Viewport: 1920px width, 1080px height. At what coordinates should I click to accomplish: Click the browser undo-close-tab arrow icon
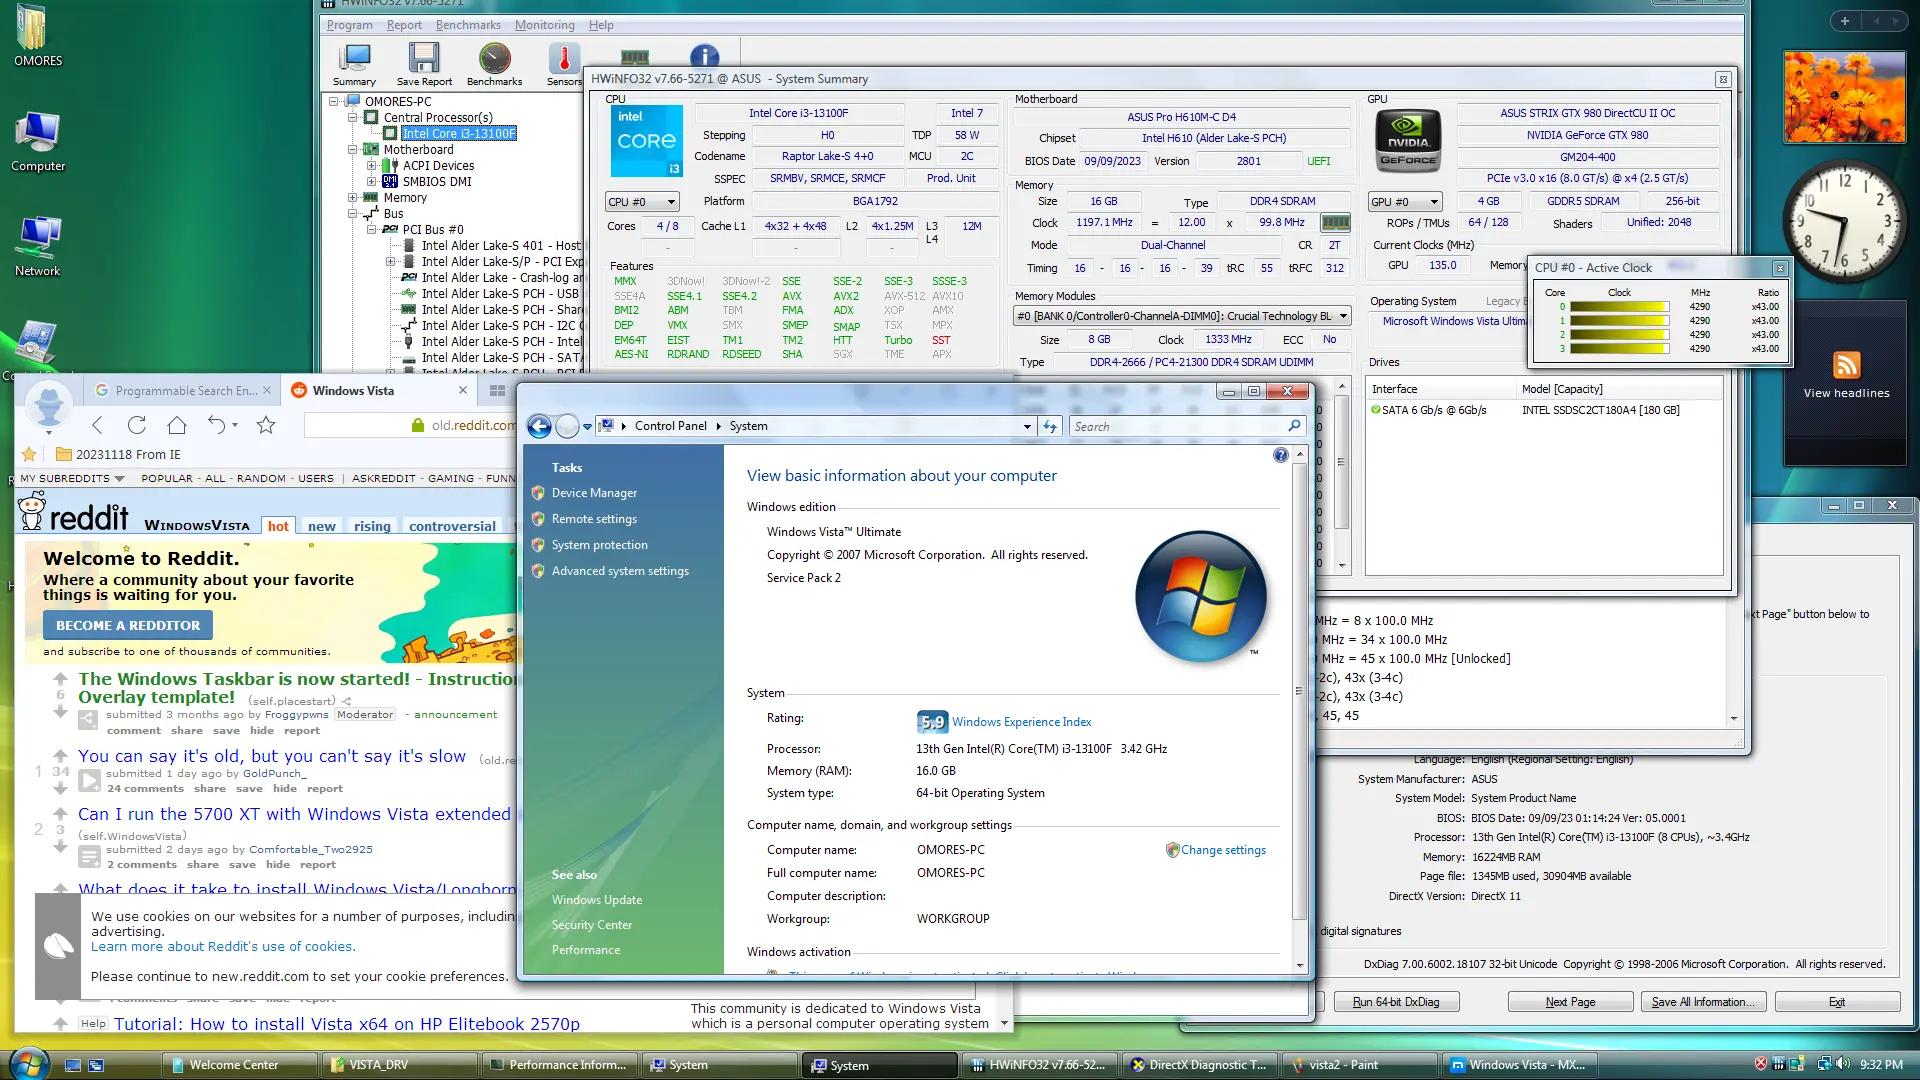217,425
